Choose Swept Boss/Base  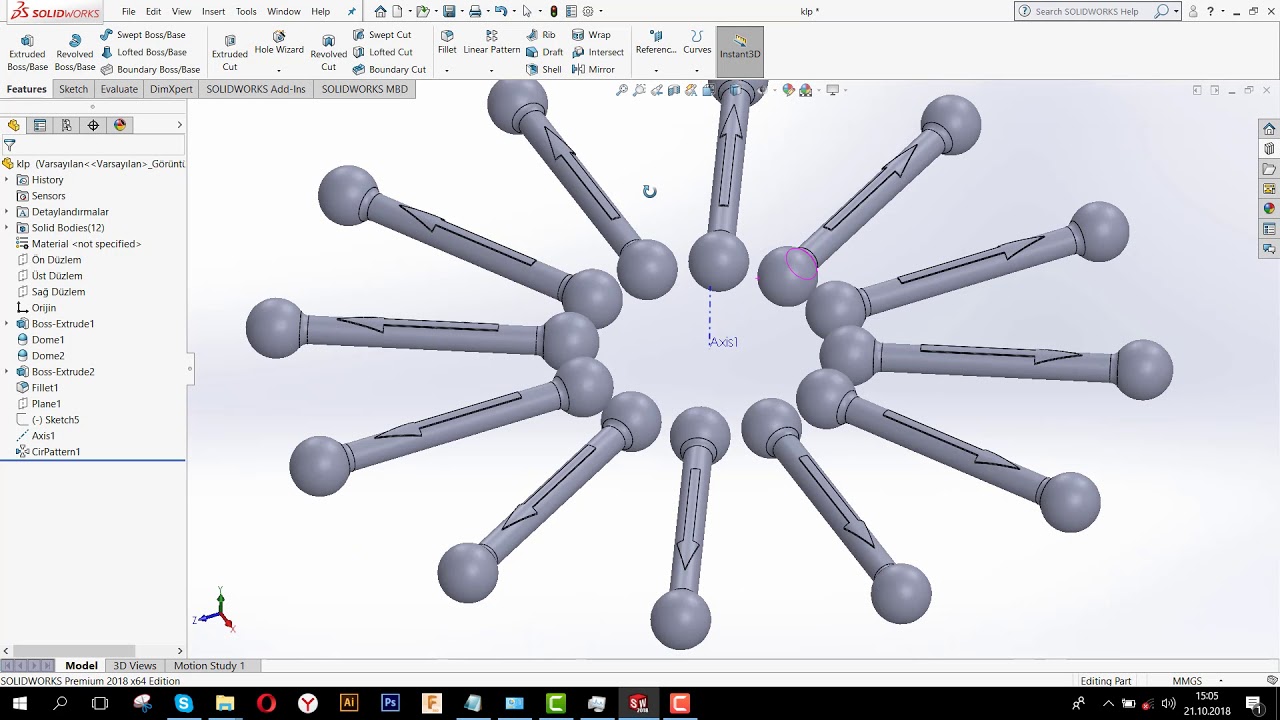[x=142, y=35]
